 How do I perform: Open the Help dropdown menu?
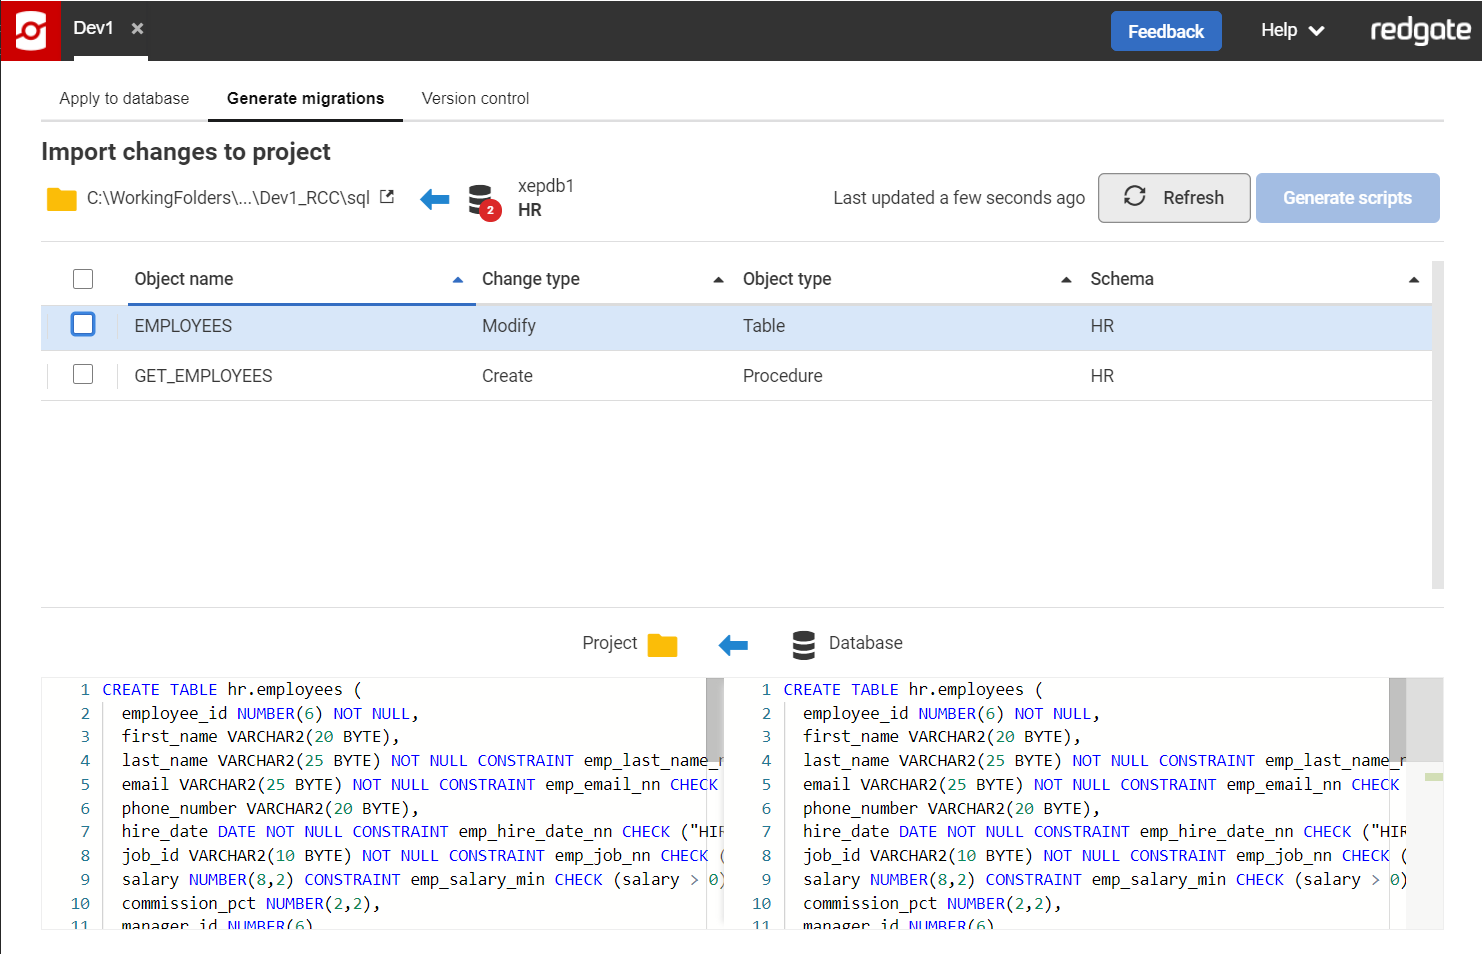tap(1291, 31)
